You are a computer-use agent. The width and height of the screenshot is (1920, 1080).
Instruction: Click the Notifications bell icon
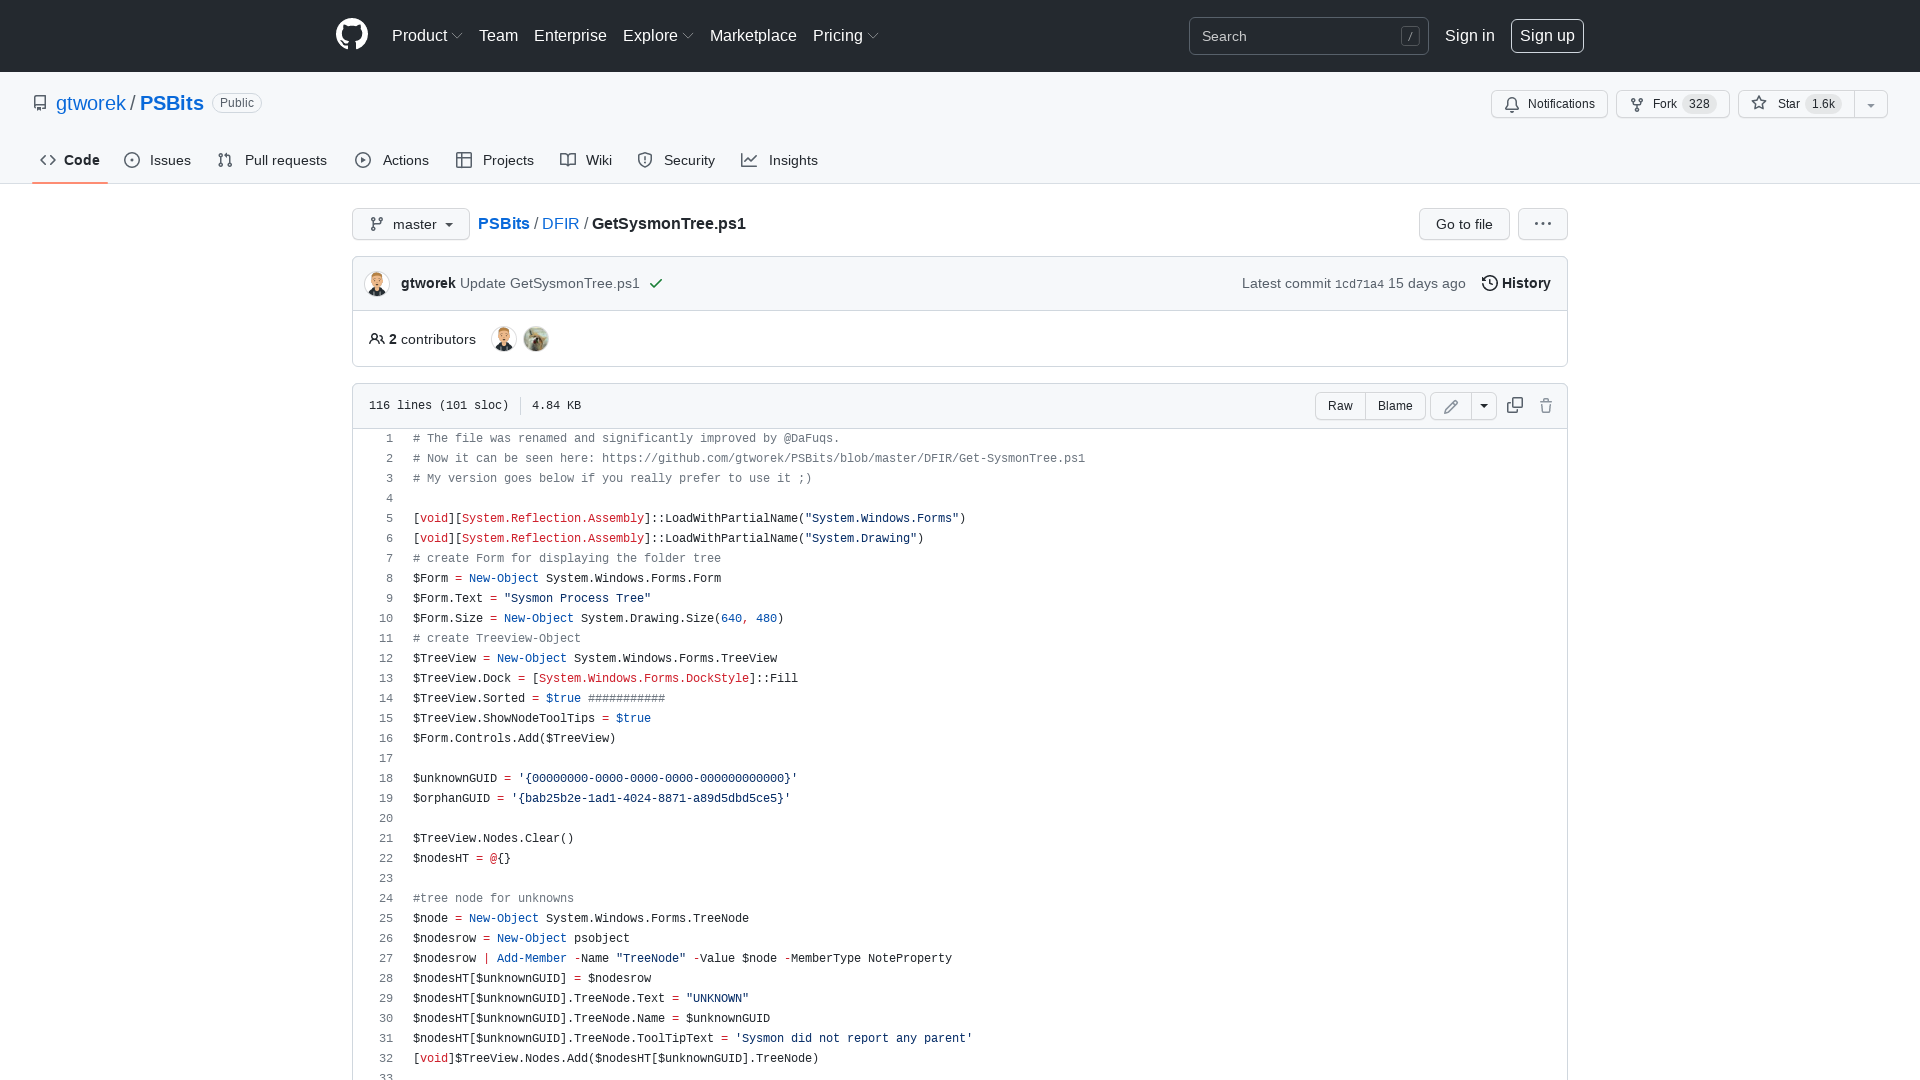(1512, 104)
